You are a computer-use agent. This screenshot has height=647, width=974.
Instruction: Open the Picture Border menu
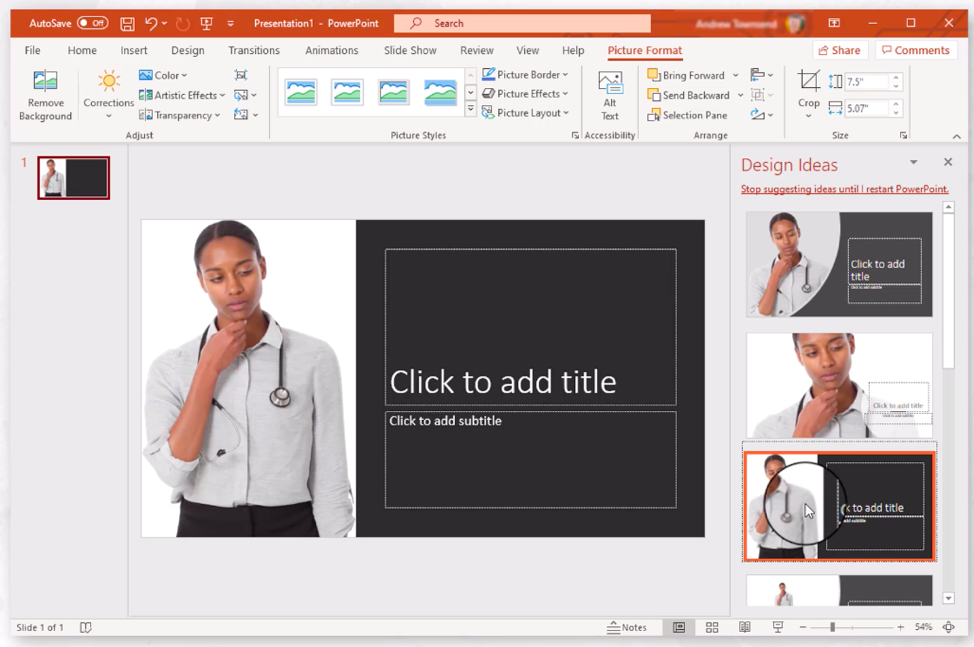(x=526, y=73)
